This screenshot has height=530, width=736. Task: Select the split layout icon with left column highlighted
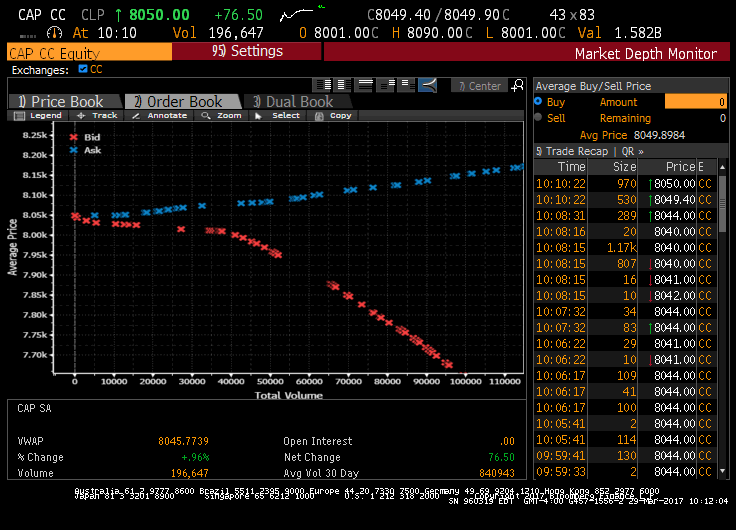[344, 85]
